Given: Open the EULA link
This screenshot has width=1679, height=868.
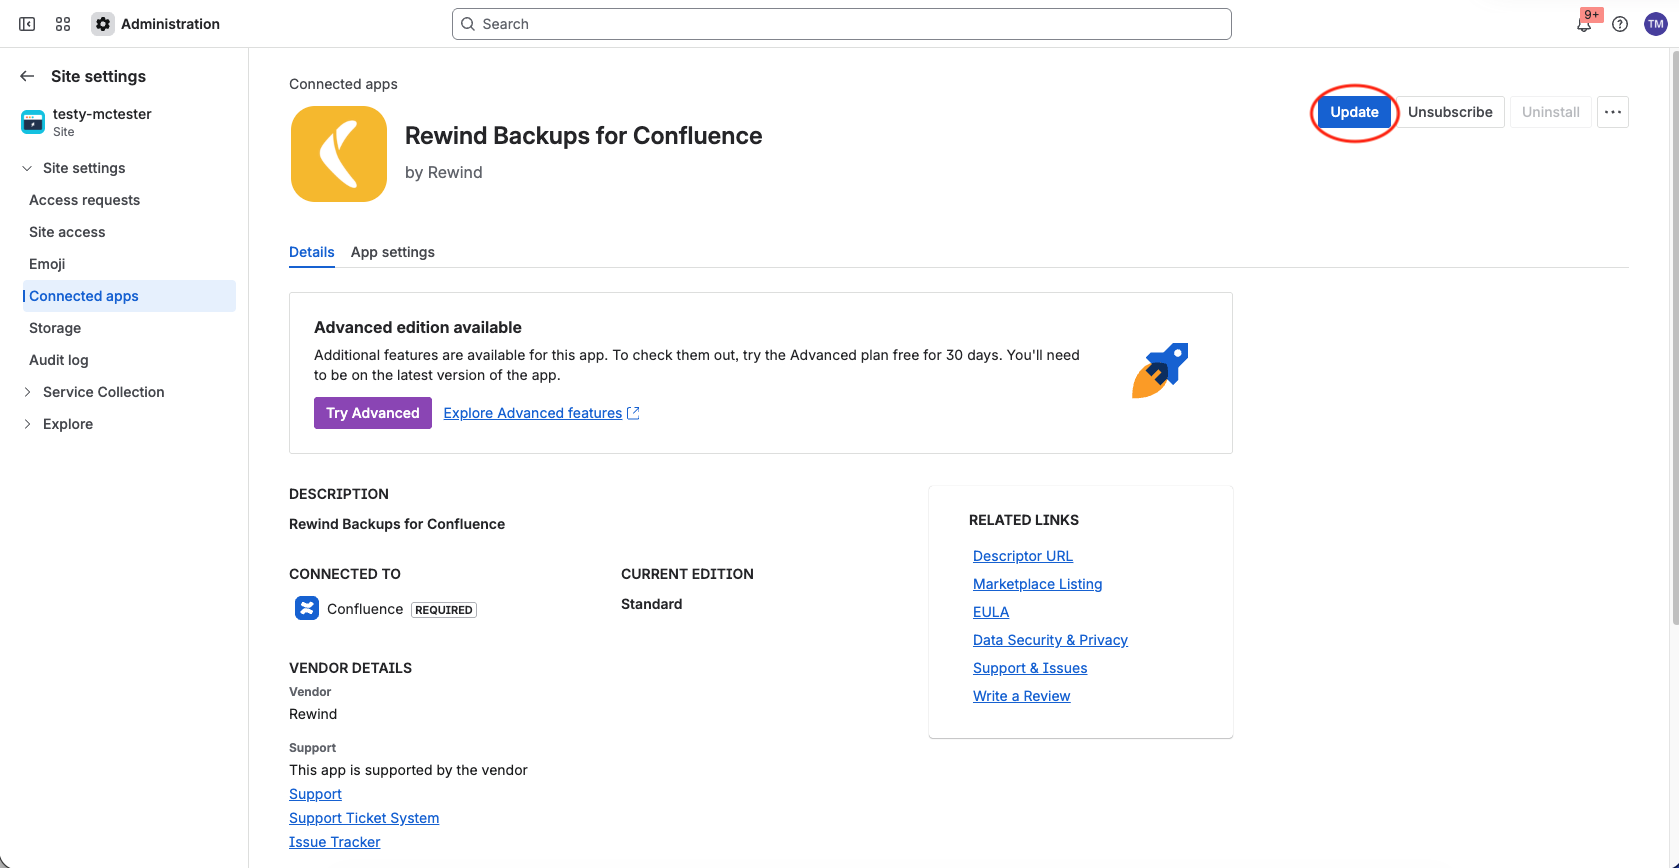Looking at the screenshot, I should point(991,612).
